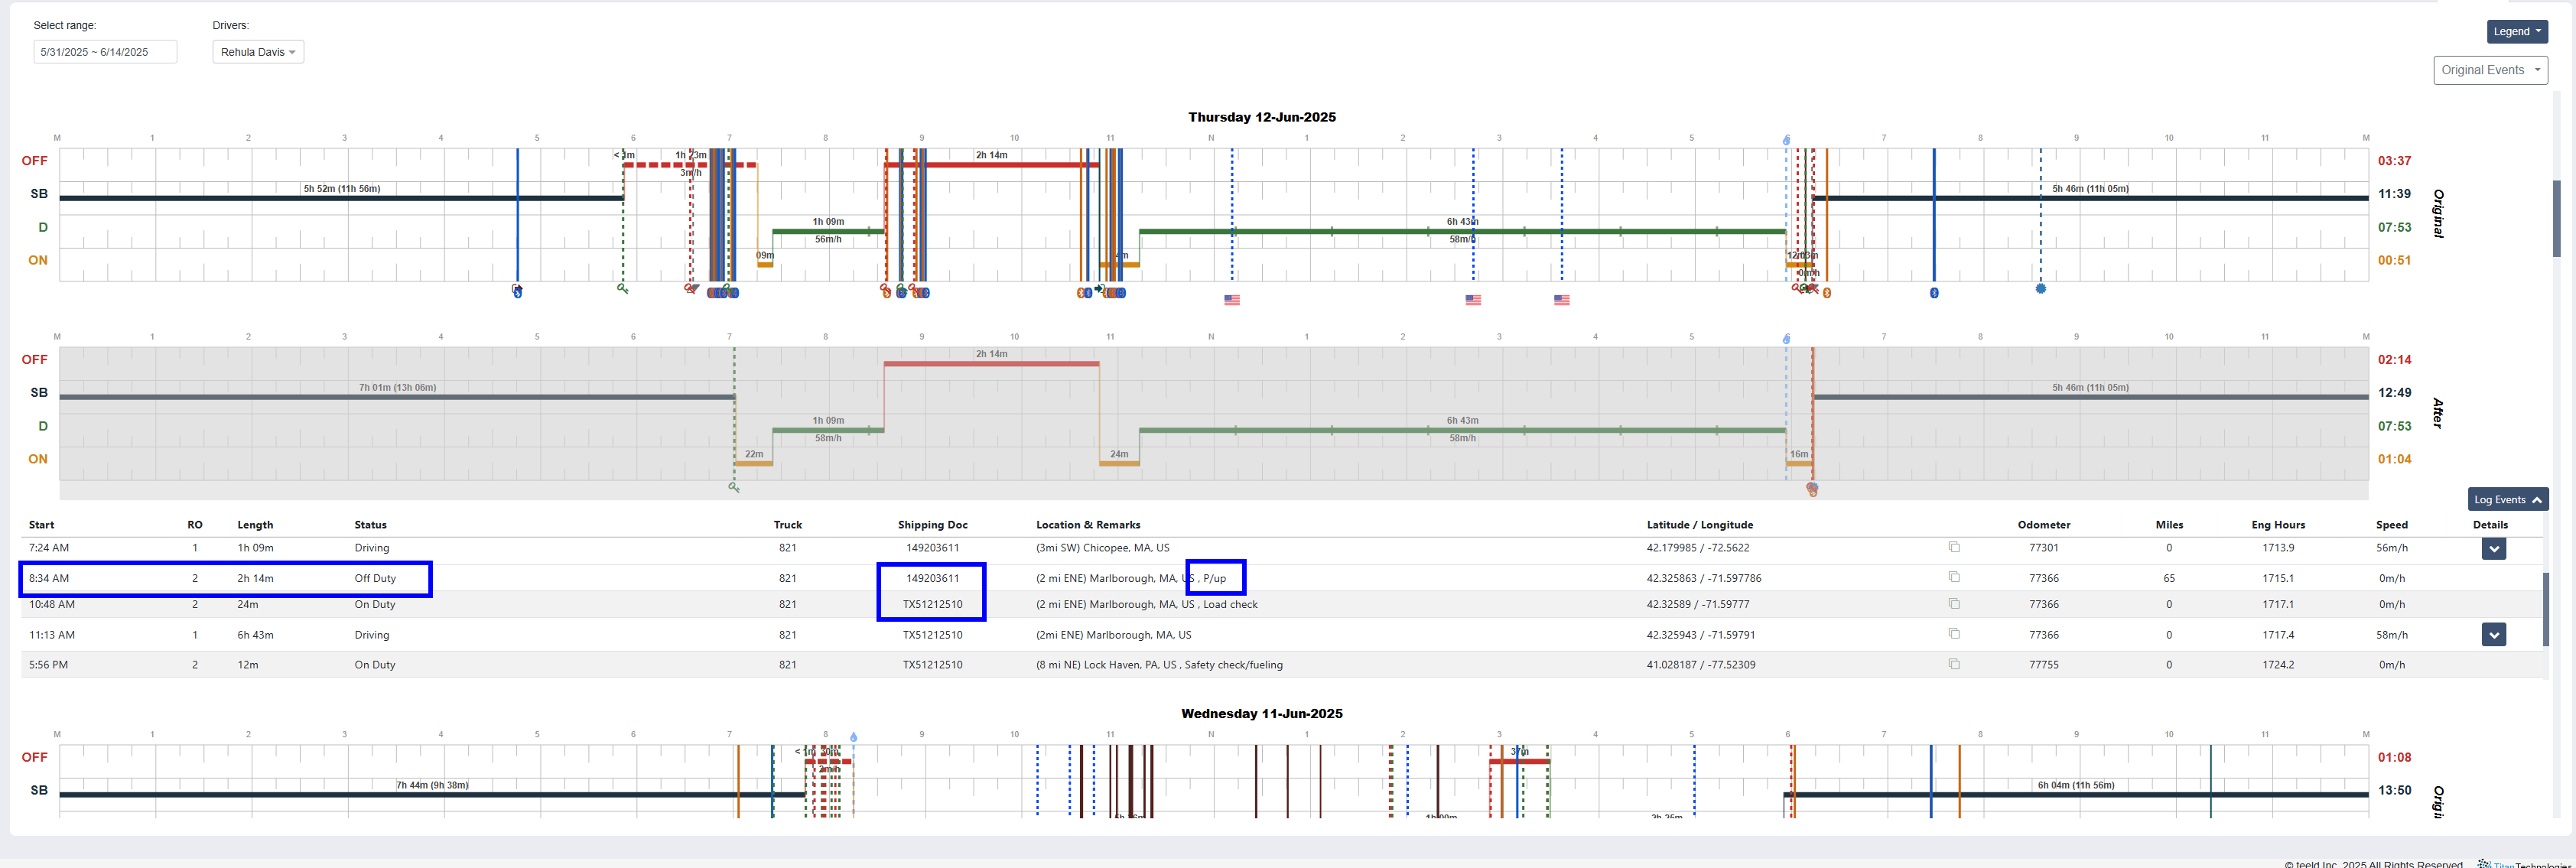Open the Original Events dropdown
2576x868 pixels.
2489,70
